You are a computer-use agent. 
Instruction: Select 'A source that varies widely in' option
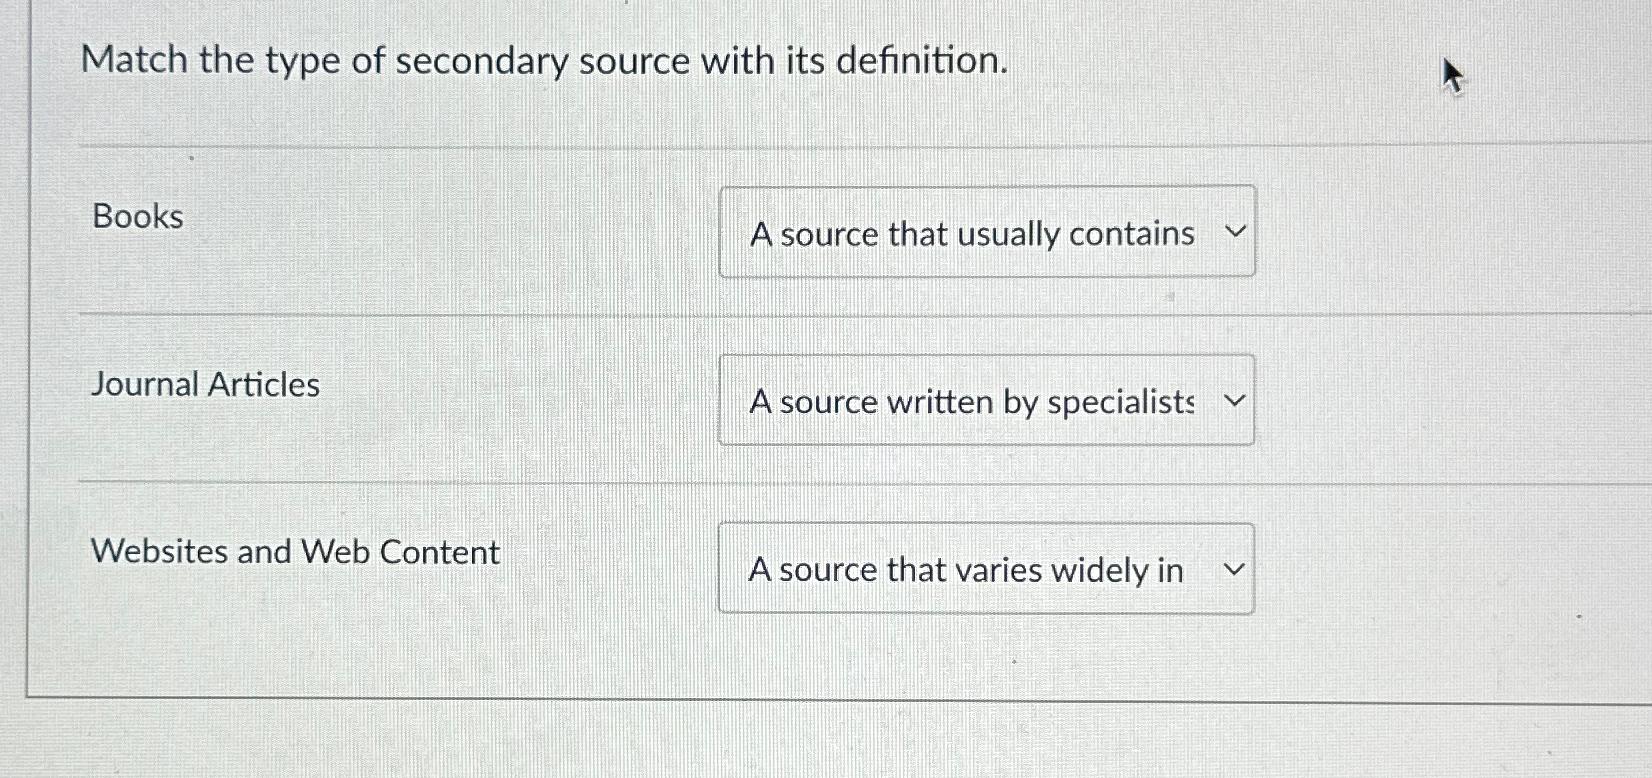[967, 570]
